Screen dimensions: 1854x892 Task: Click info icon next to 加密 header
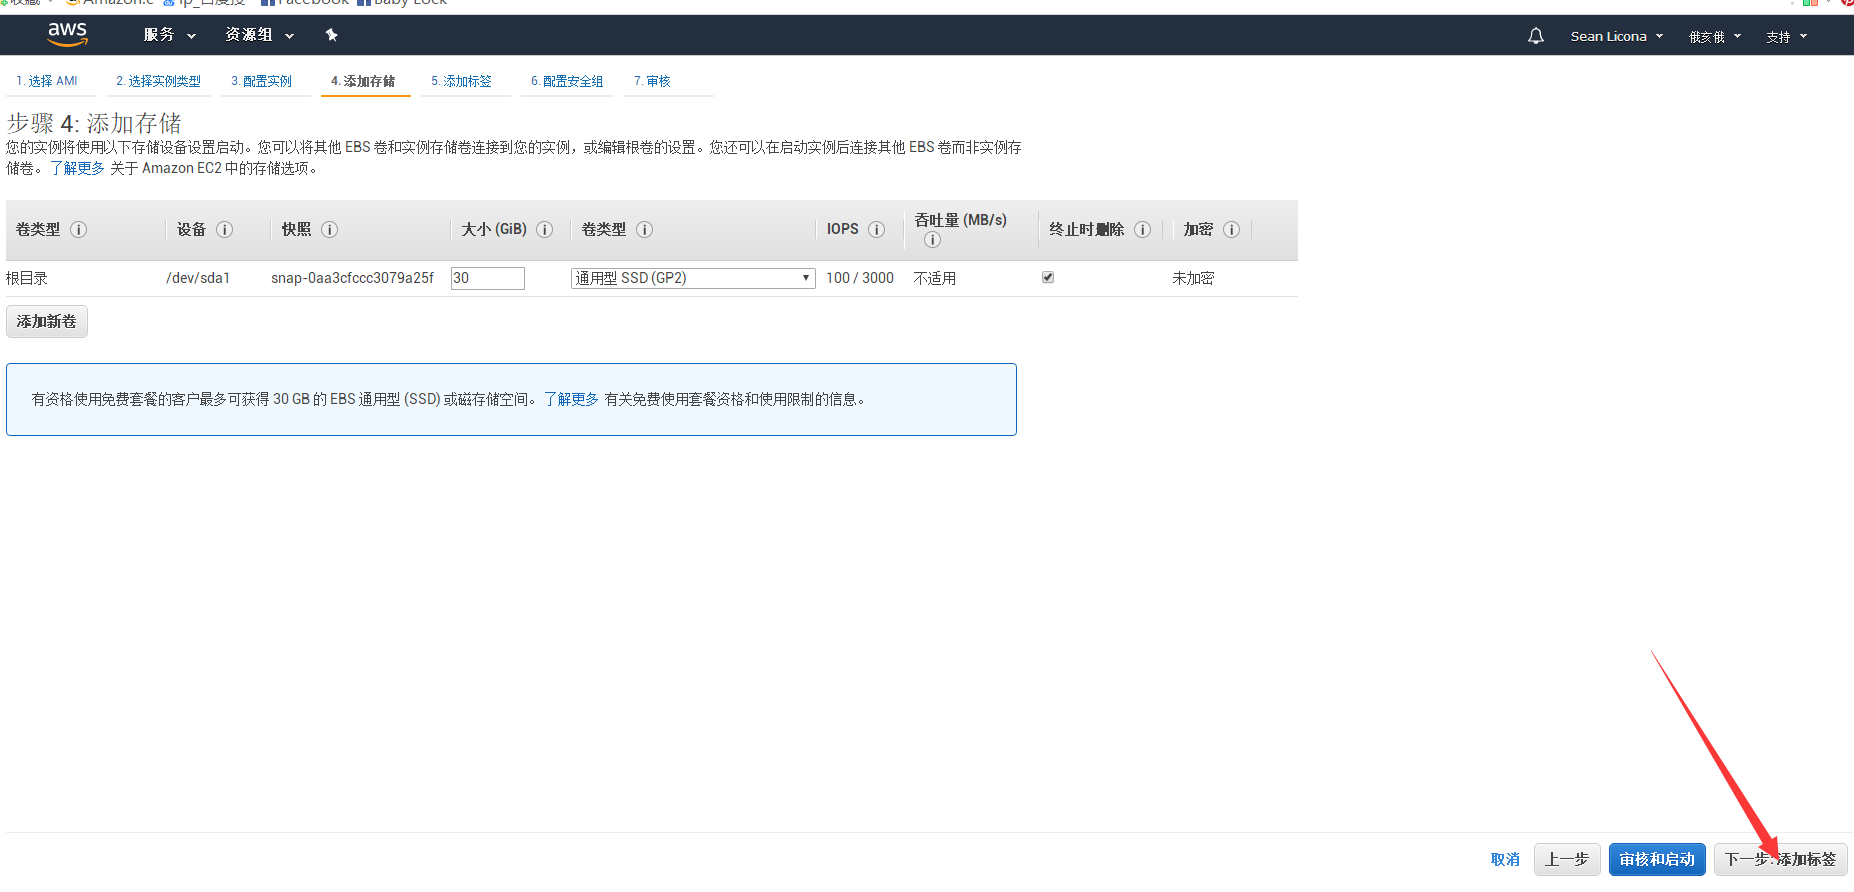coord(1231,229)
